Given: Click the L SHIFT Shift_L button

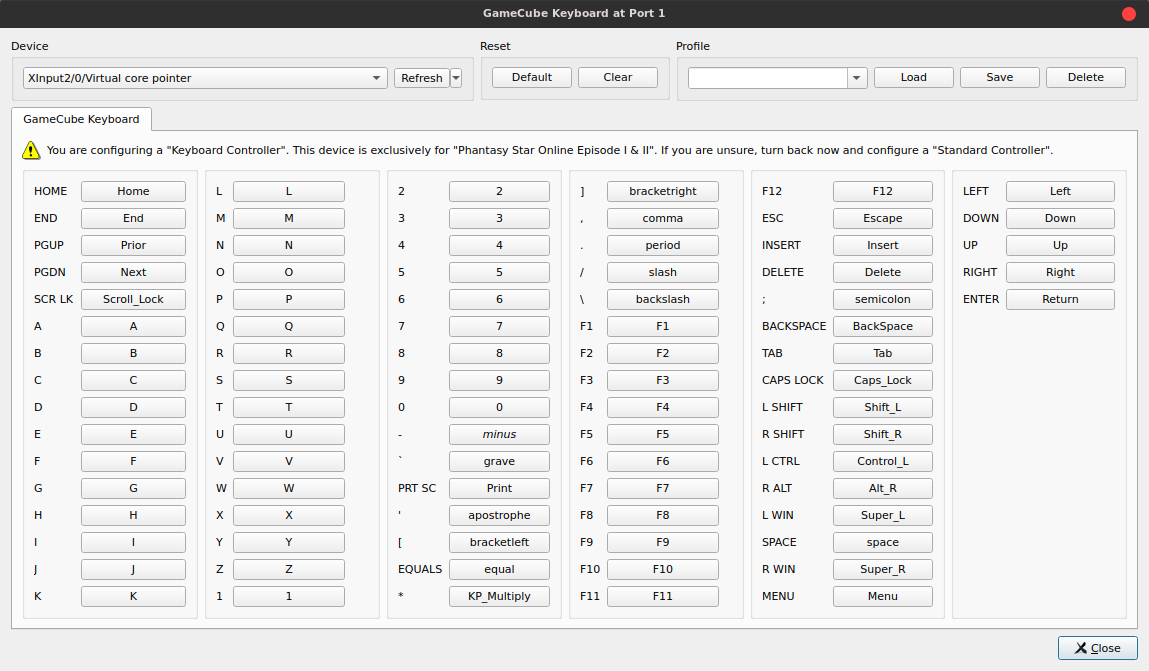Looking at the screenshot, I should pyautogui.click(x=882, y=407).
